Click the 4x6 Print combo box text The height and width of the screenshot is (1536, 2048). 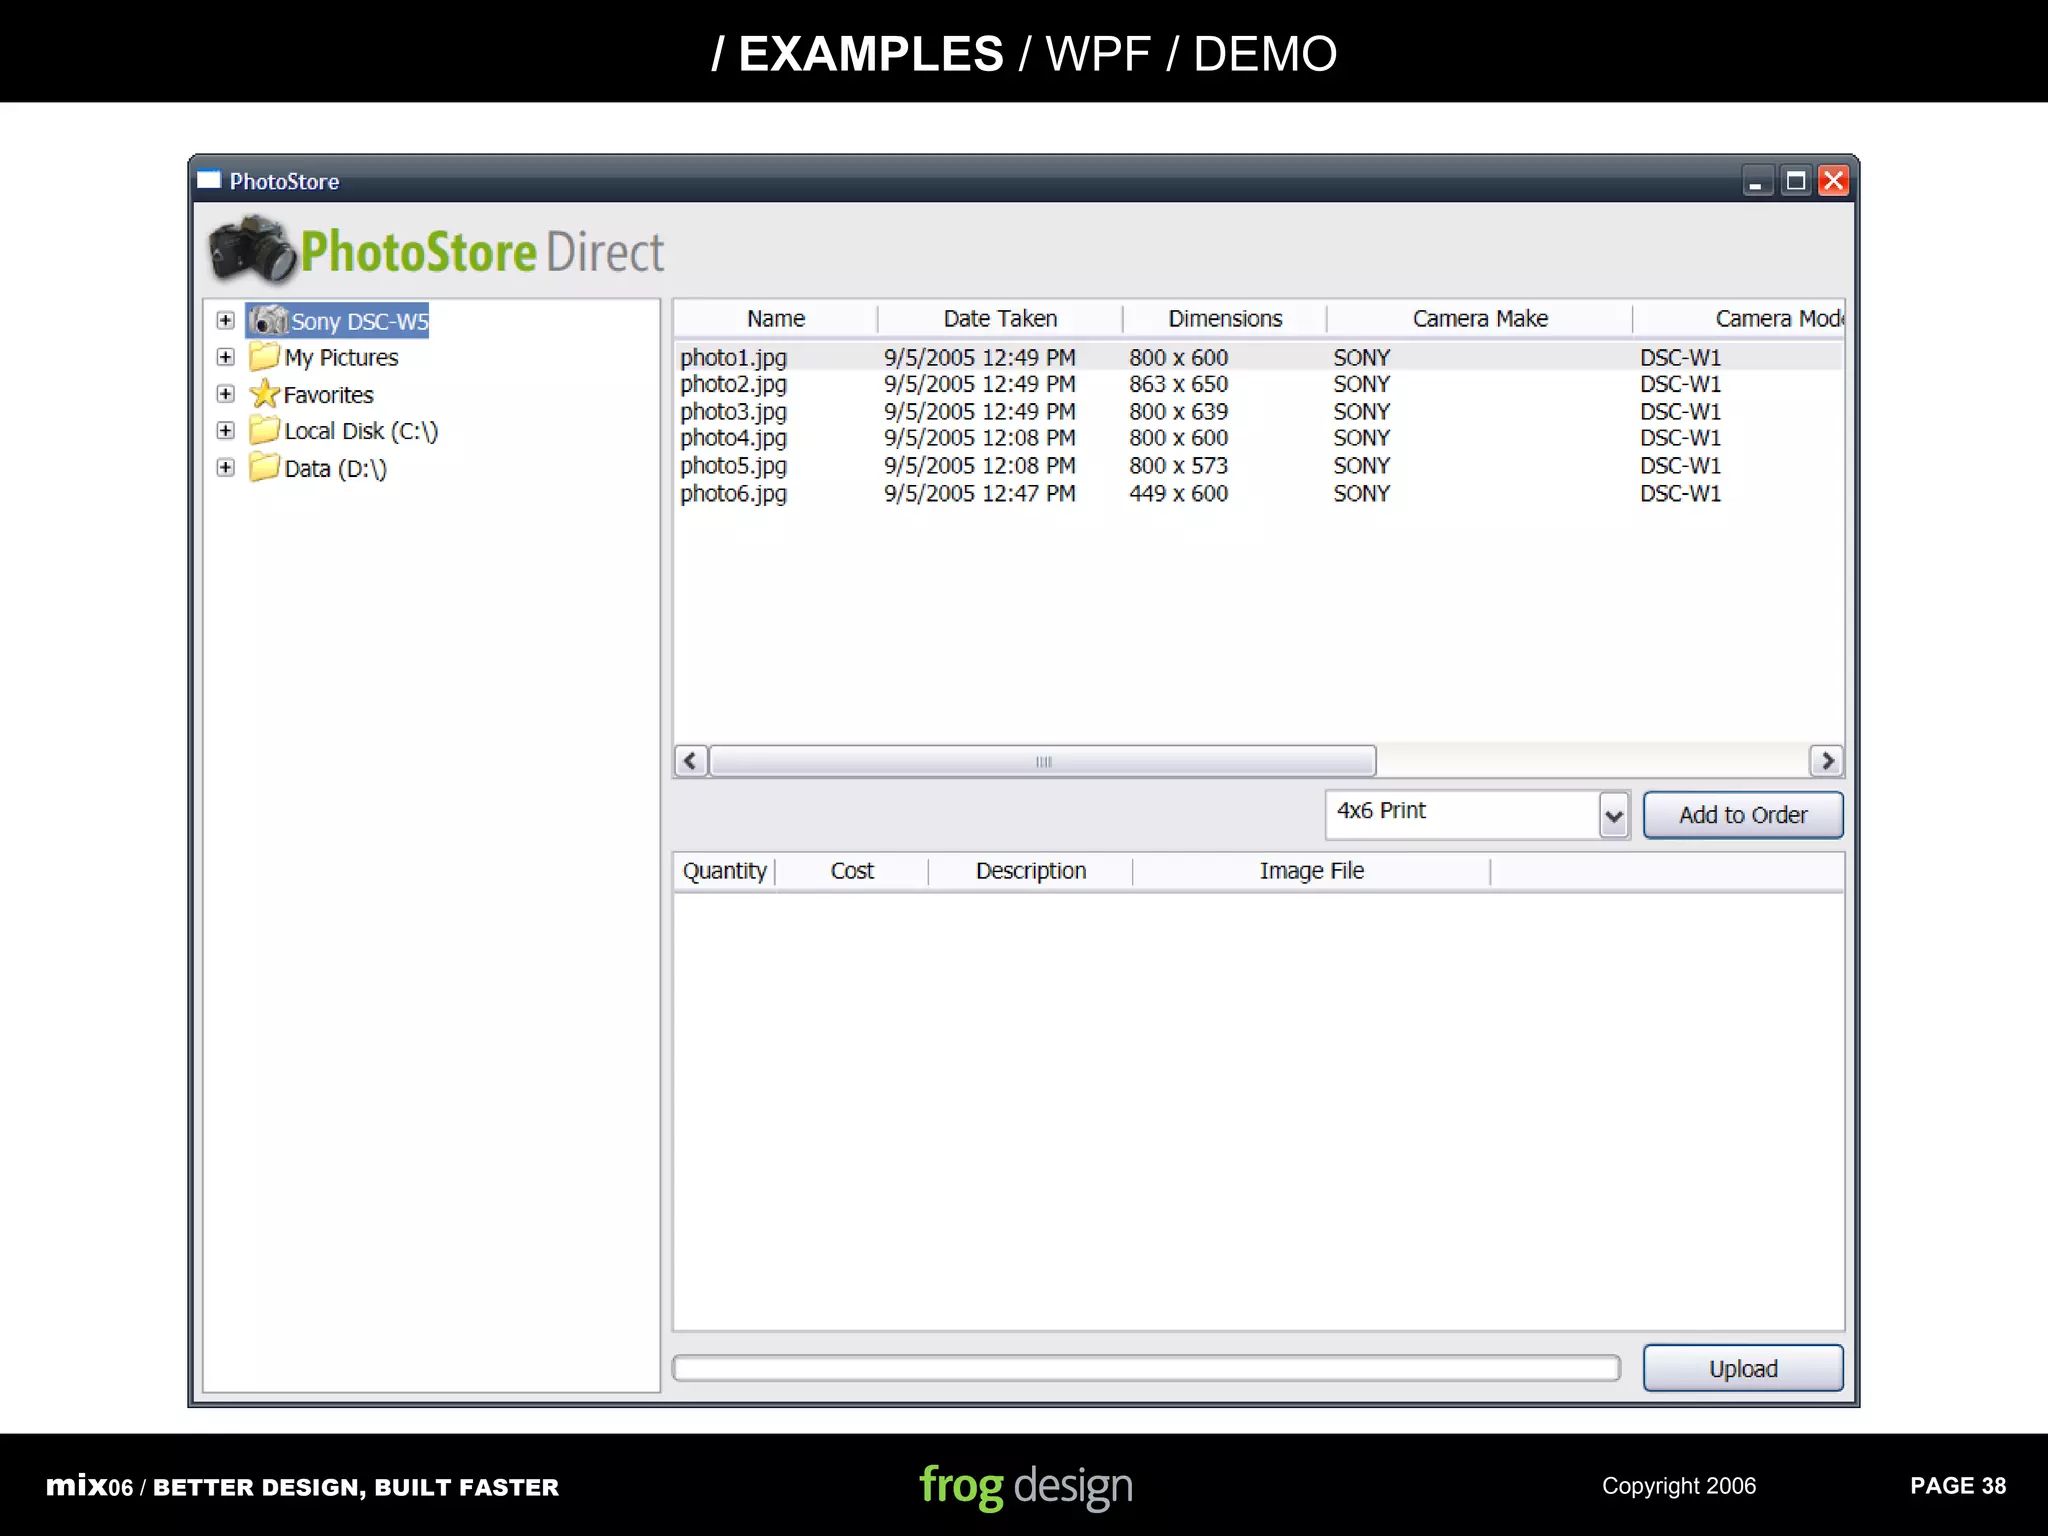pyautogui.click(x=1381, y=811)
